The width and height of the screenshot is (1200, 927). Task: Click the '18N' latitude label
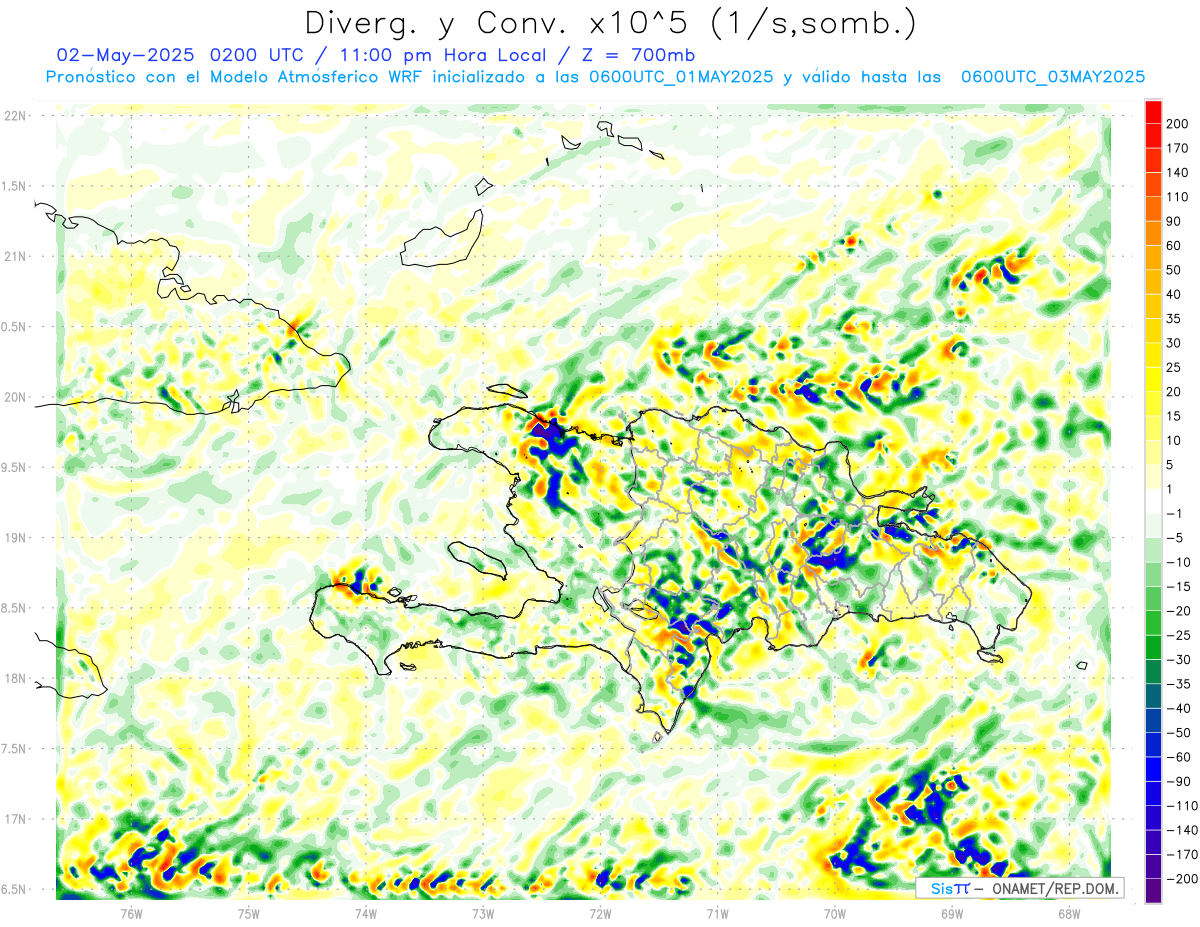click(x=15, y=678)
